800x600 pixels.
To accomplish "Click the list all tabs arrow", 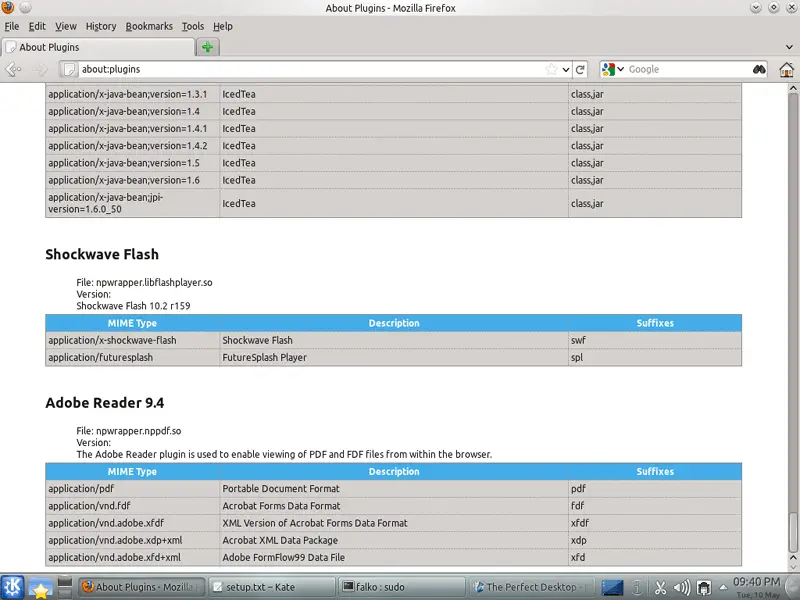I will 790,47.
